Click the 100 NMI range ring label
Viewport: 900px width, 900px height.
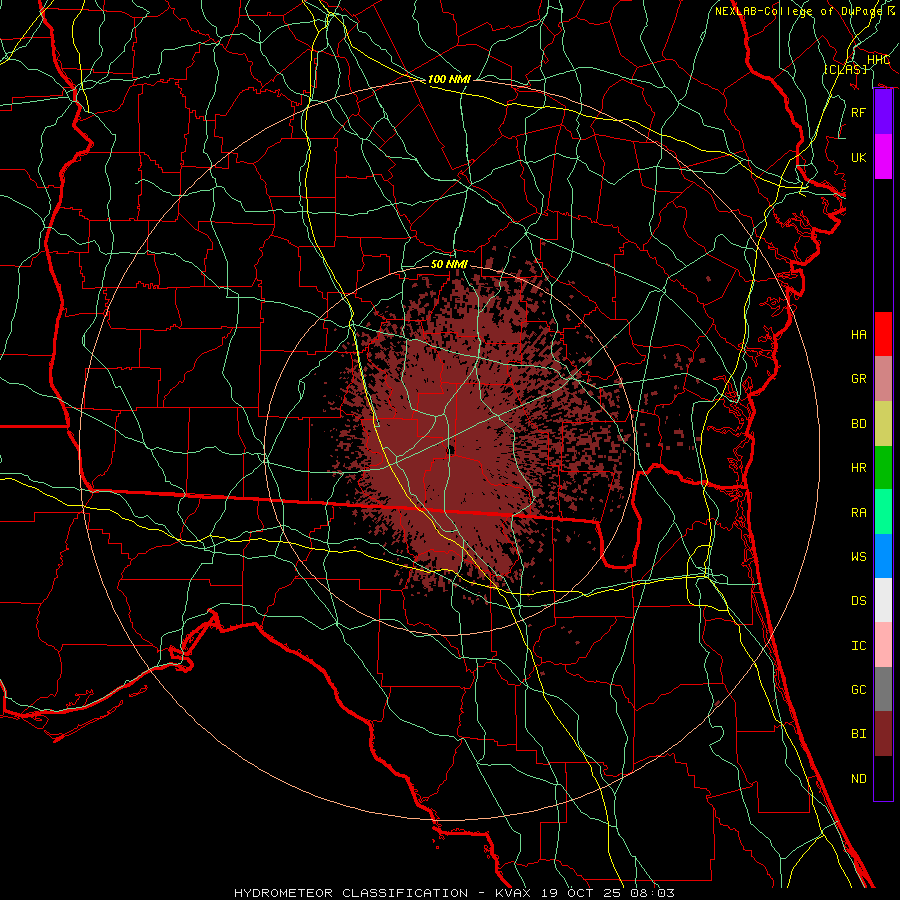tap(449, 79)
